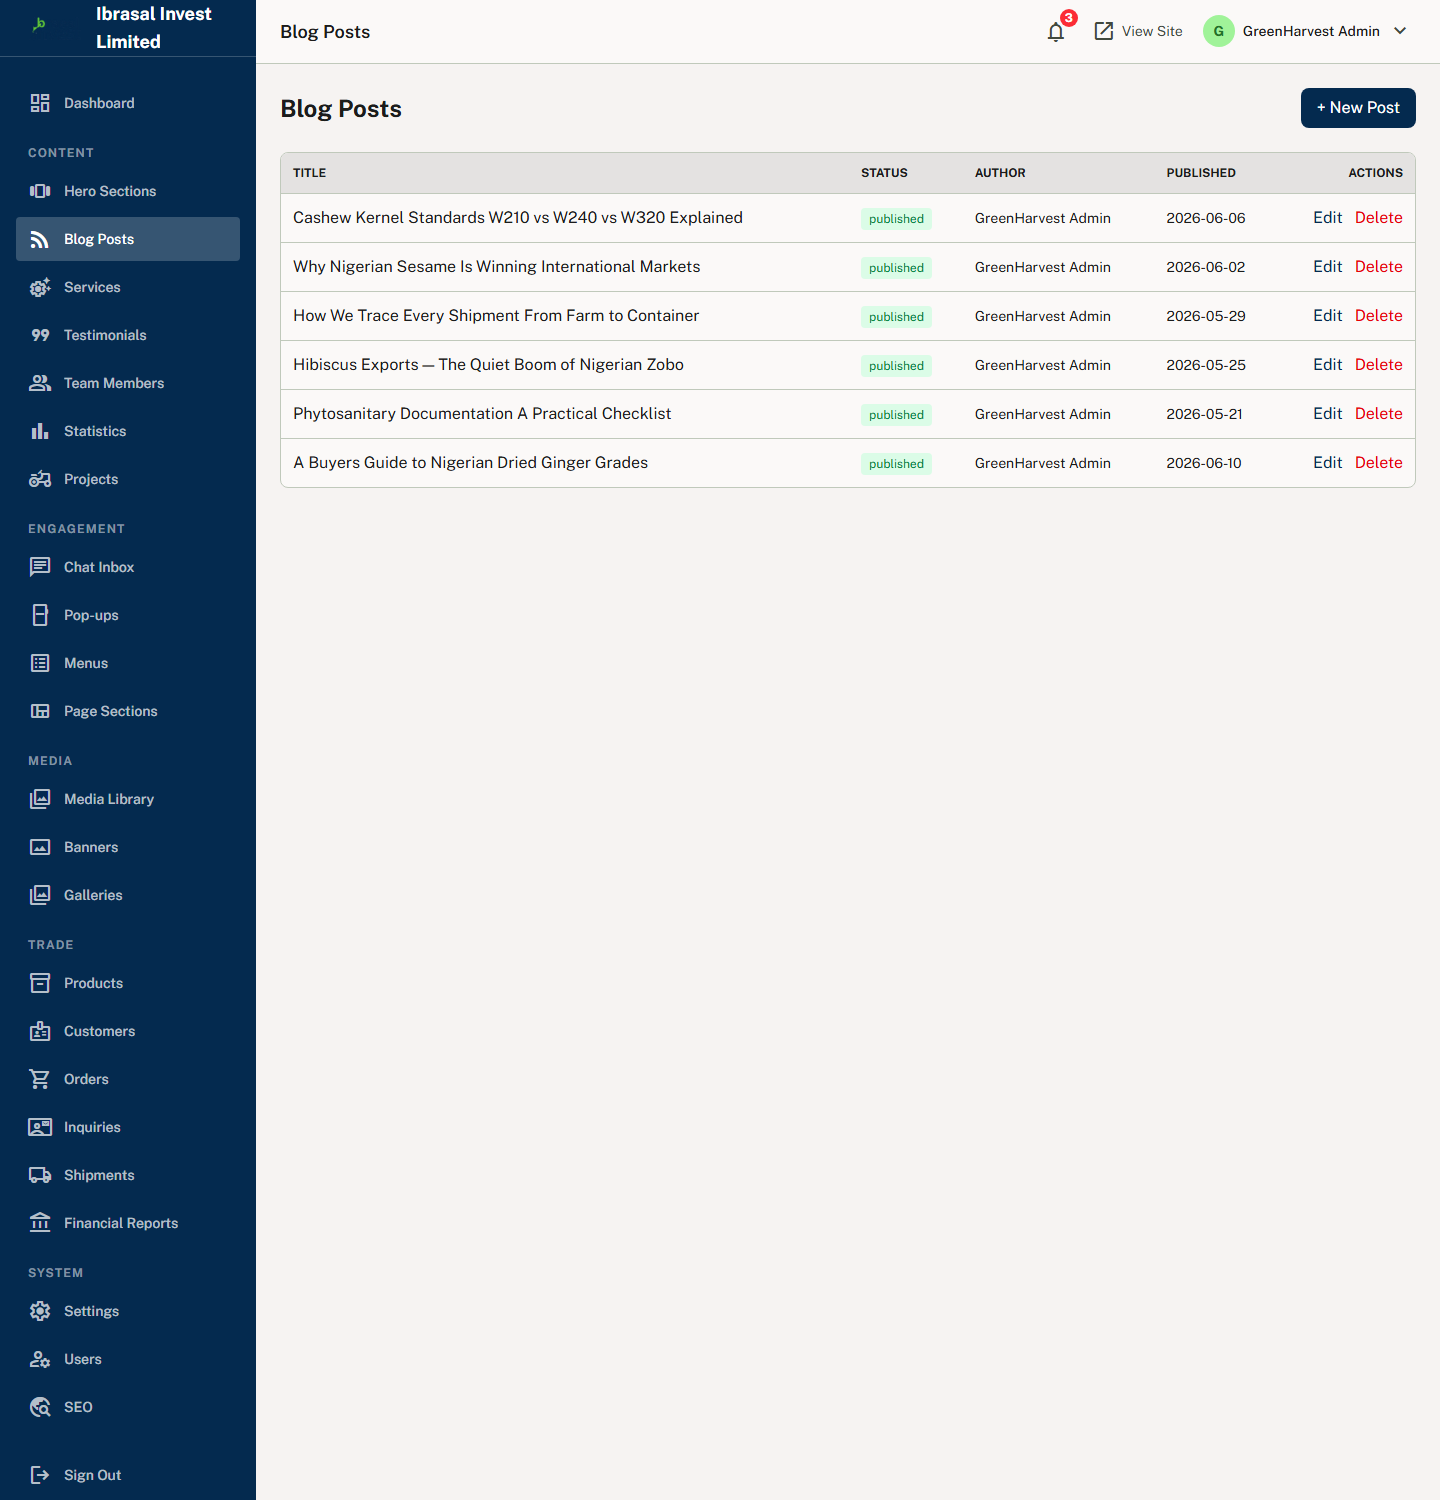Delete the Cashew Kernel Standards post
The image size is (1440, 1500).
click(x=1378, y=218)
